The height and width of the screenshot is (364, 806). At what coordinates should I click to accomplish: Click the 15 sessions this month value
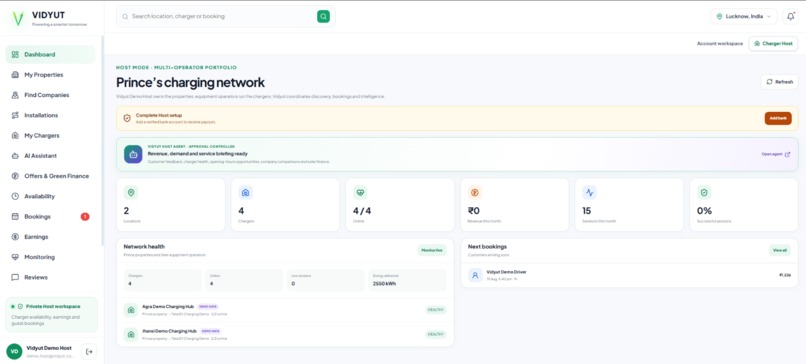click(x=587, y=211)
